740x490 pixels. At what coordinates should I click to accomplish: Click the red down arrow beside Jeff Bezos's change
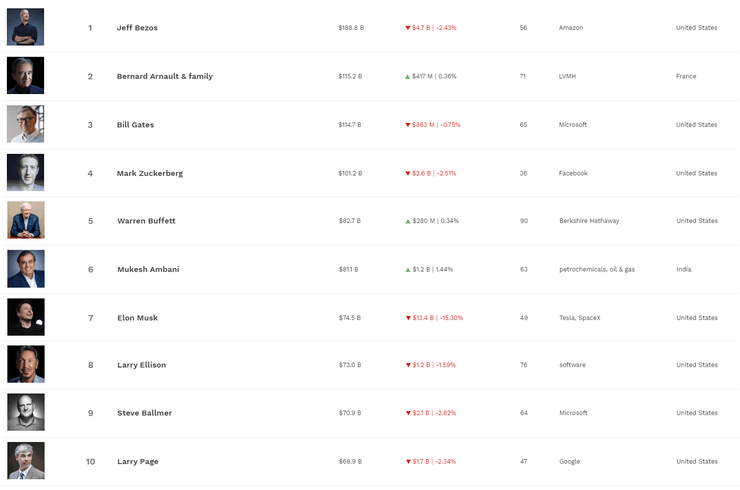pos(408,28)
